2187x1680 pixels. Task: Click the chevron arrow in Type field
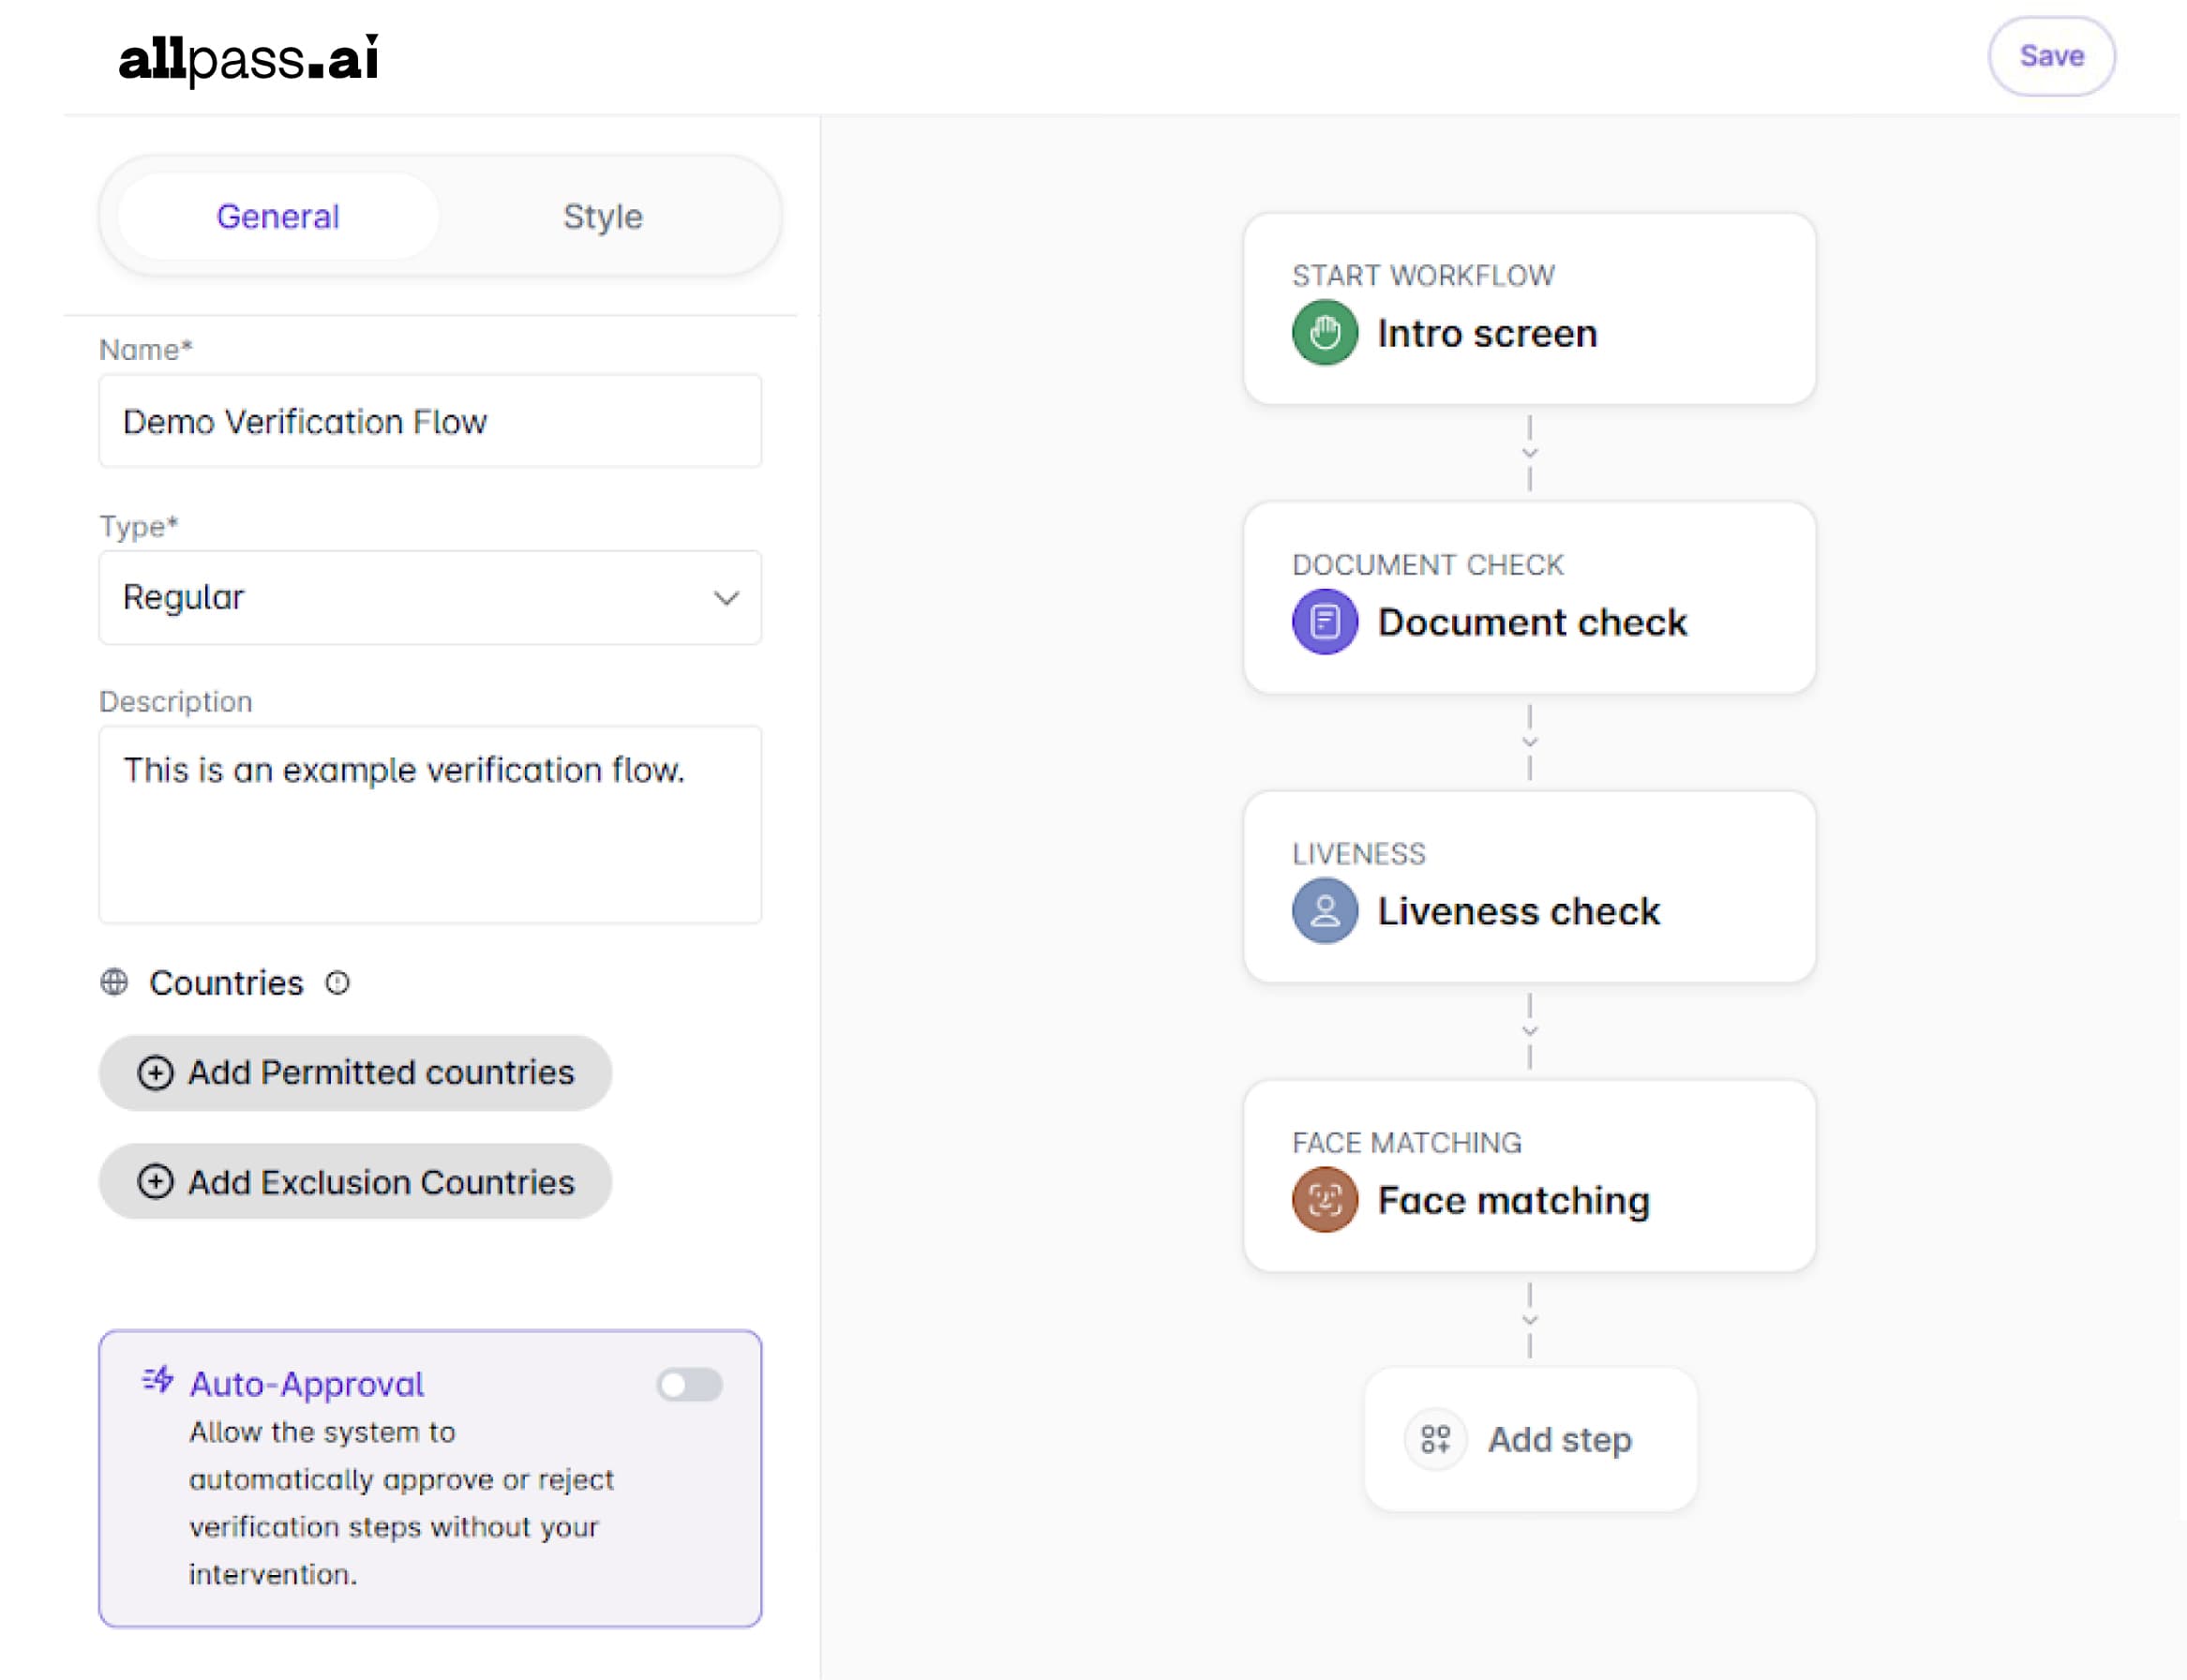(726, 598)
